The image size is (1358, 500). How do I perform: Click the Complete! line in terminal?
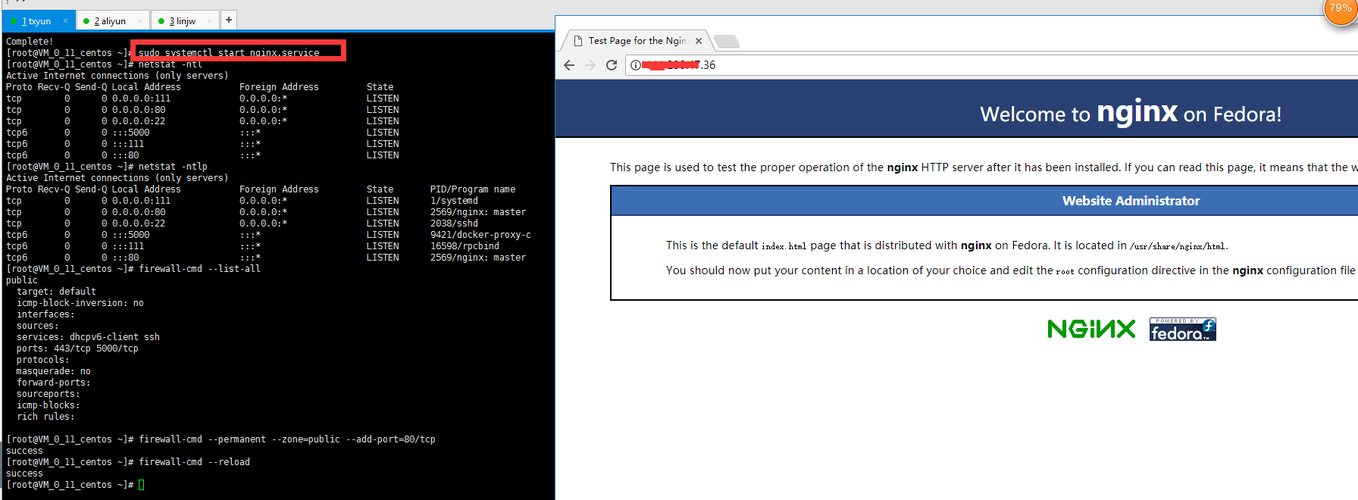(28, 41)
